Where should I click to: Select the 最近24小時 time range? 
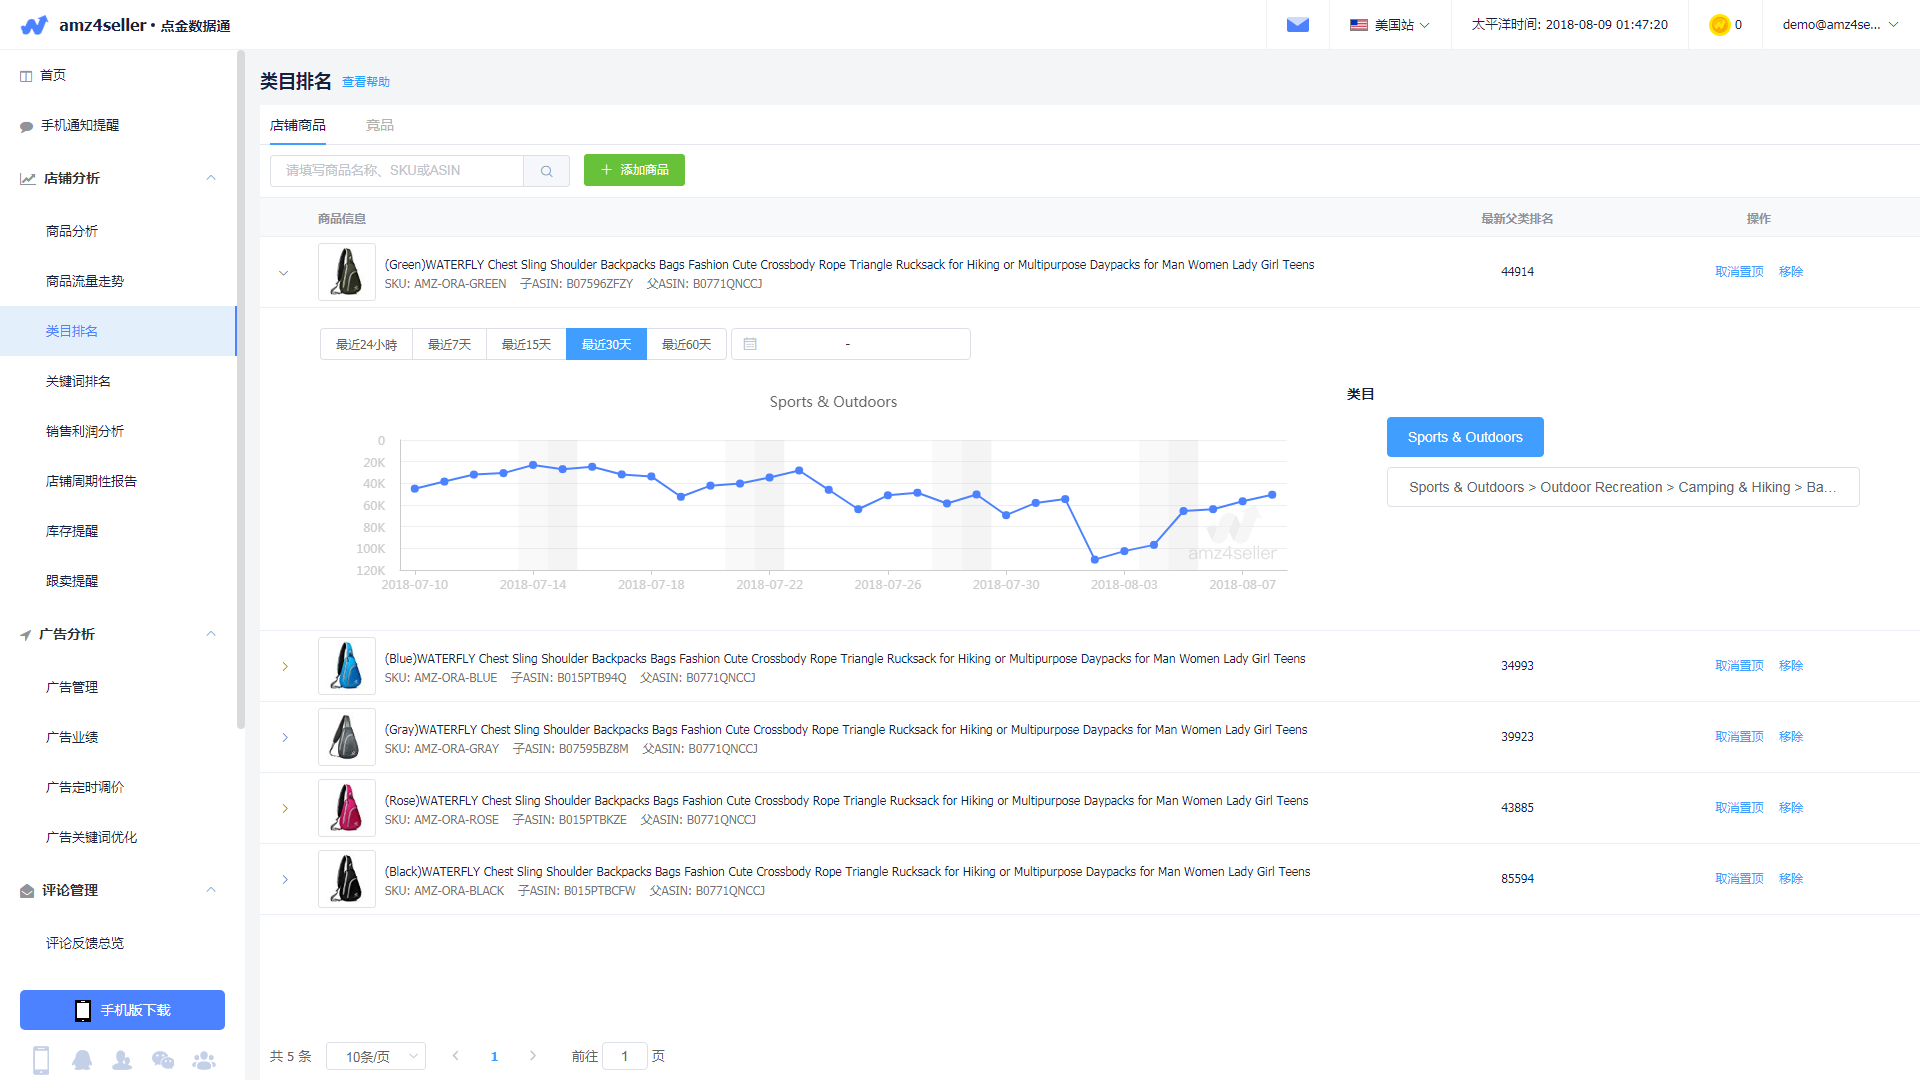tap(366, 344)
